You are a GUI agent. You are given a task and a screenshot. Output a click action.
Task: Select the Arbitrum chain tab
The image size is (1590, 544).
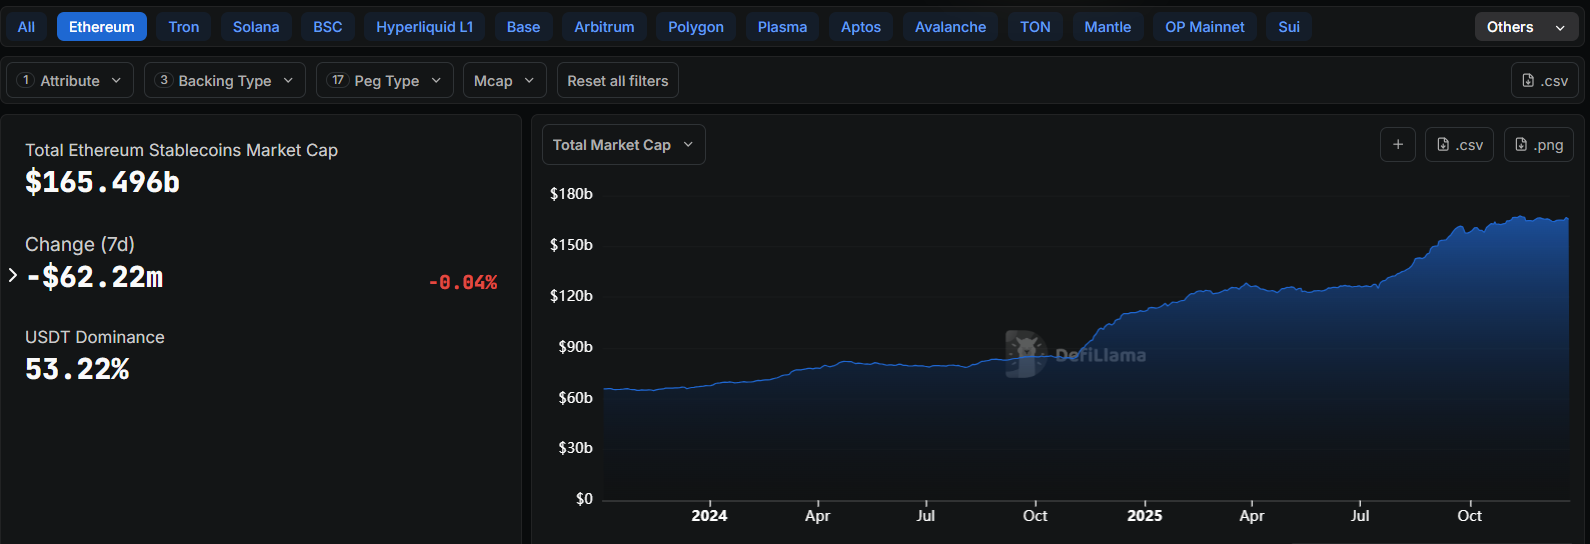pyautogui.click(x=604, y=27)
